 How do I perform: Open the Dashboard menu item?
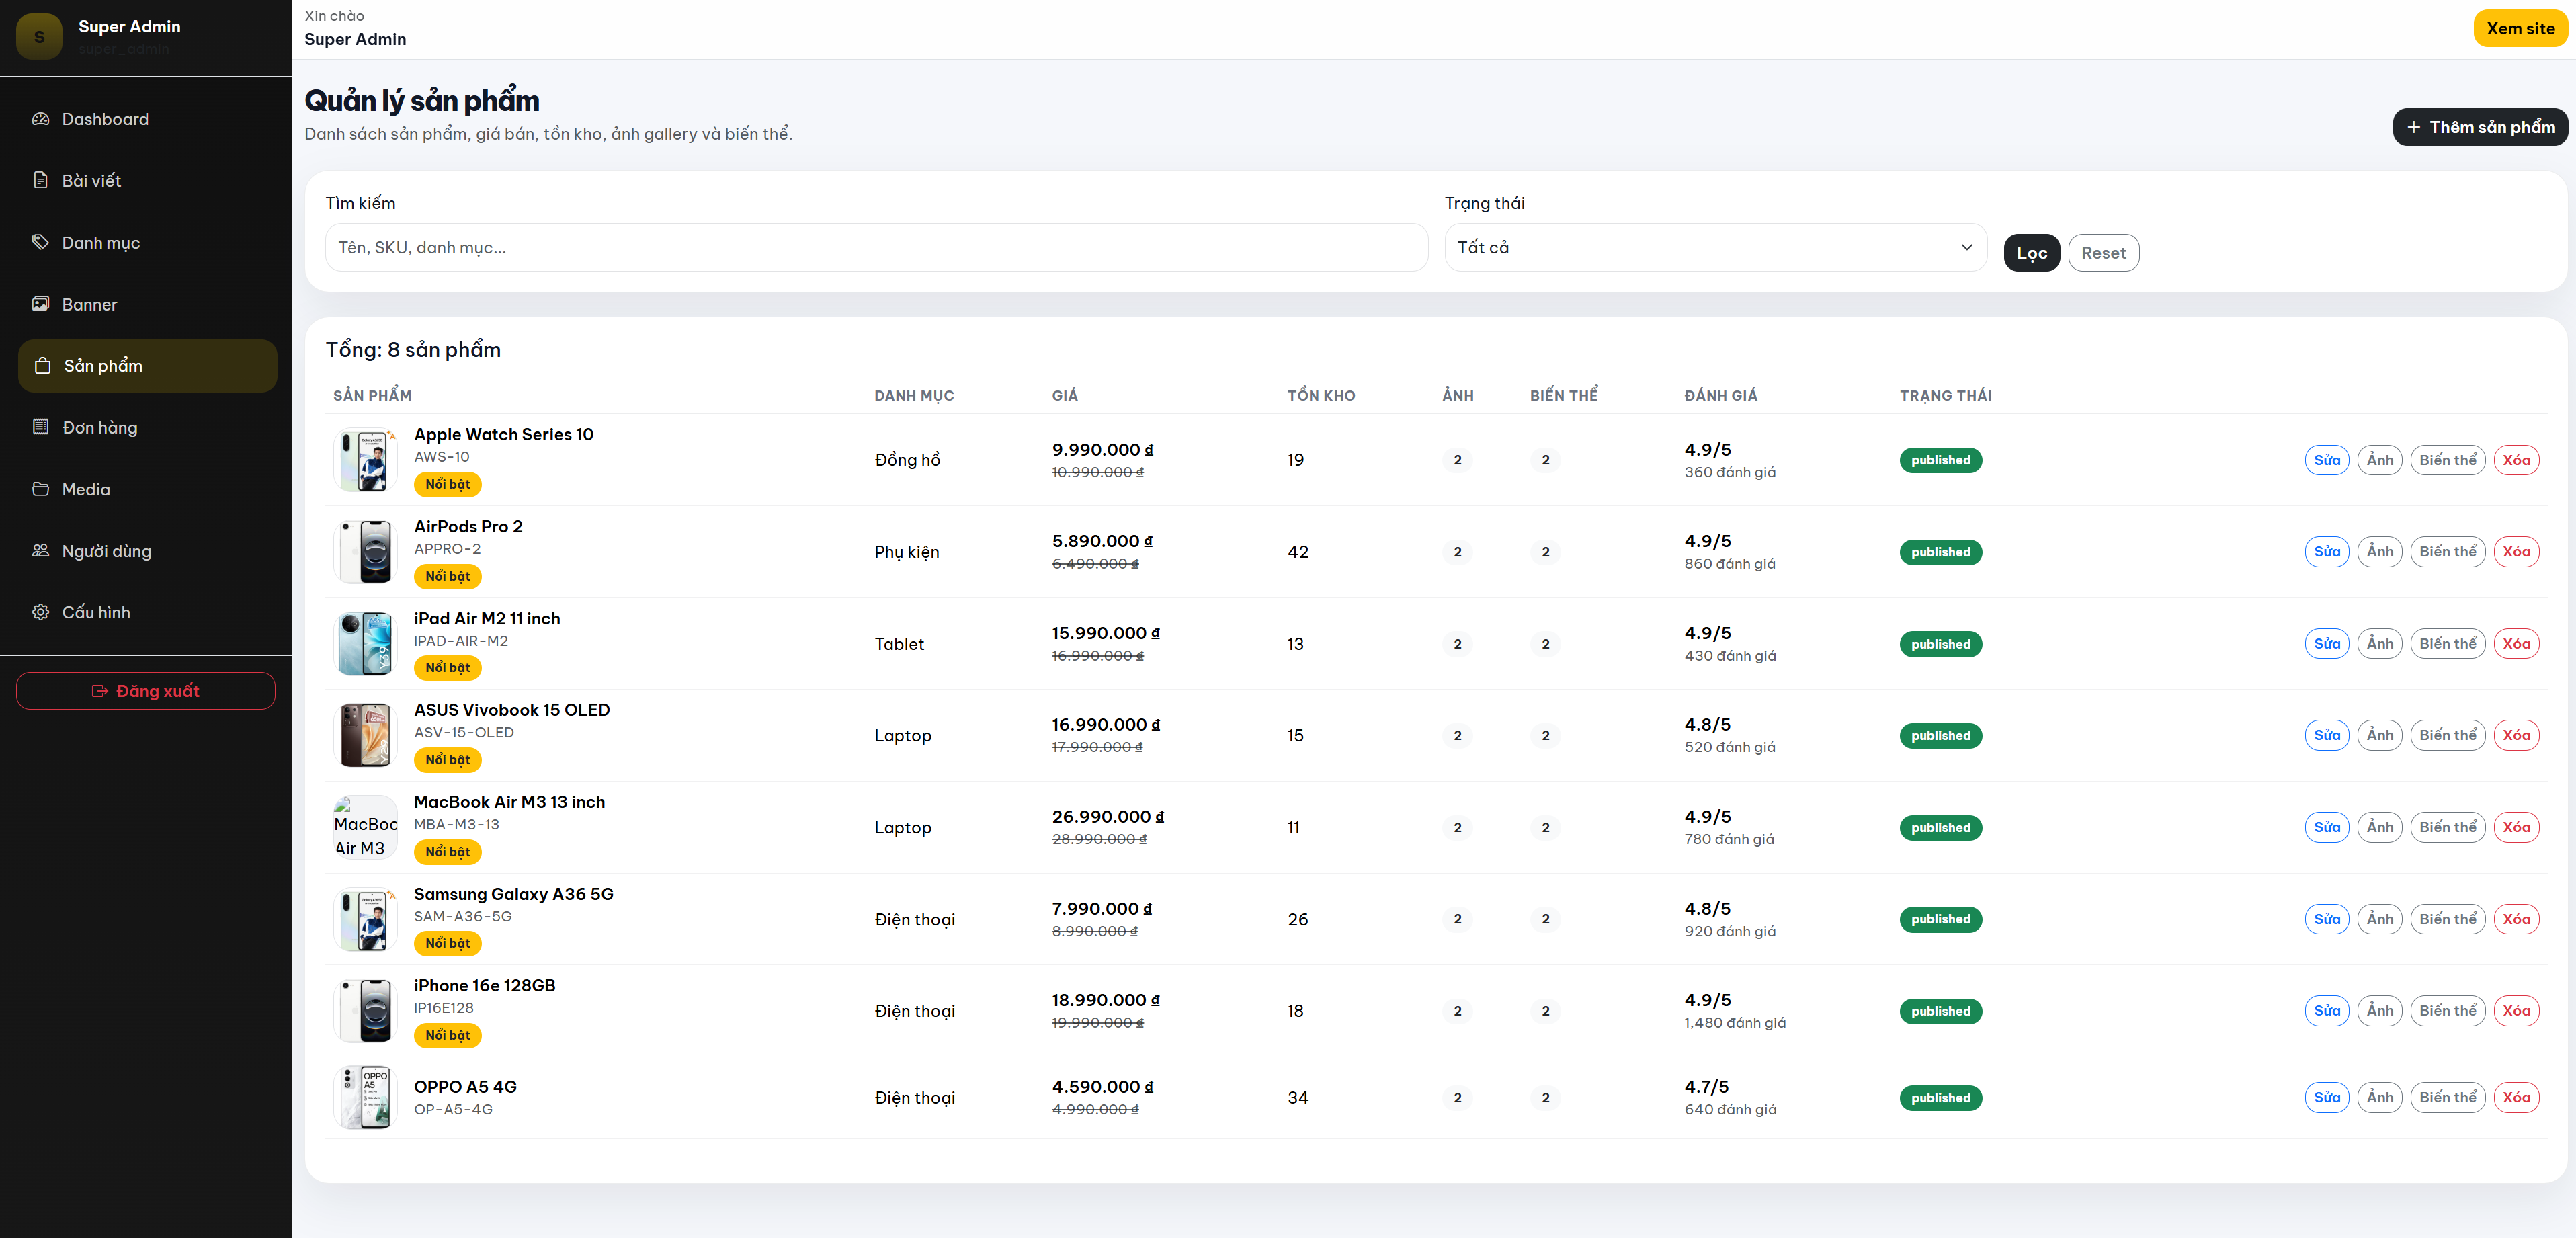click(147, 119)
